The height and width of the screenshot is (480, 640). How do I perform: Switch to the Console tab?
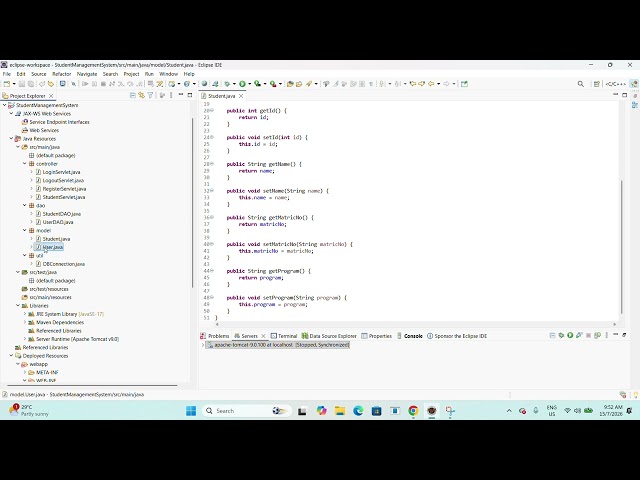(x=410, y=336)
